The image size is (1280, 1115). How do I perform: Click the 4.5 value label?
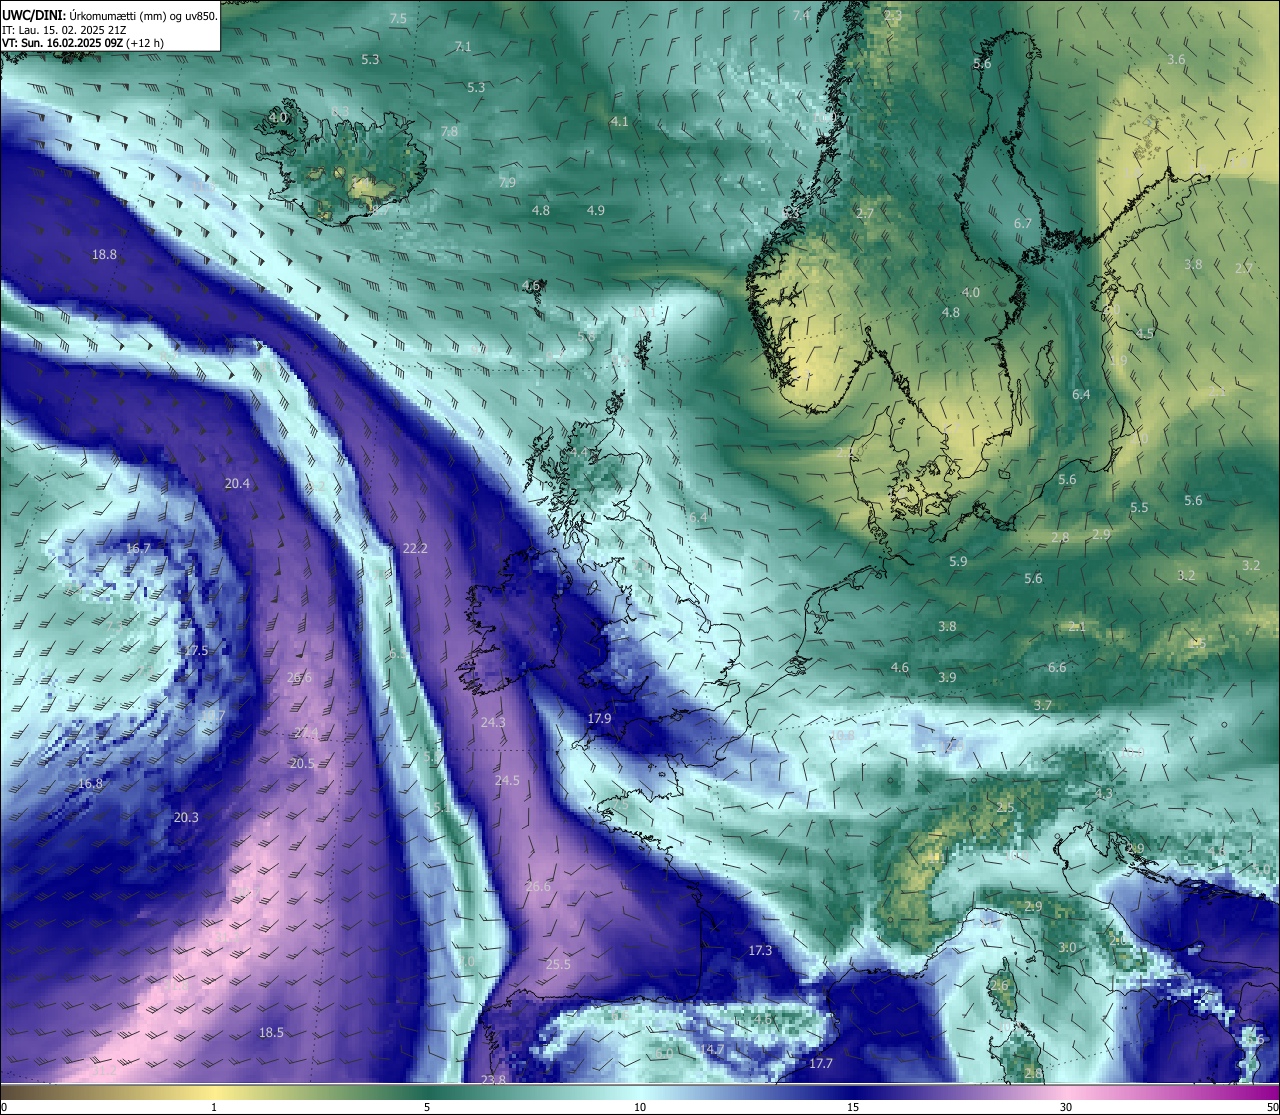point(1145,334)
